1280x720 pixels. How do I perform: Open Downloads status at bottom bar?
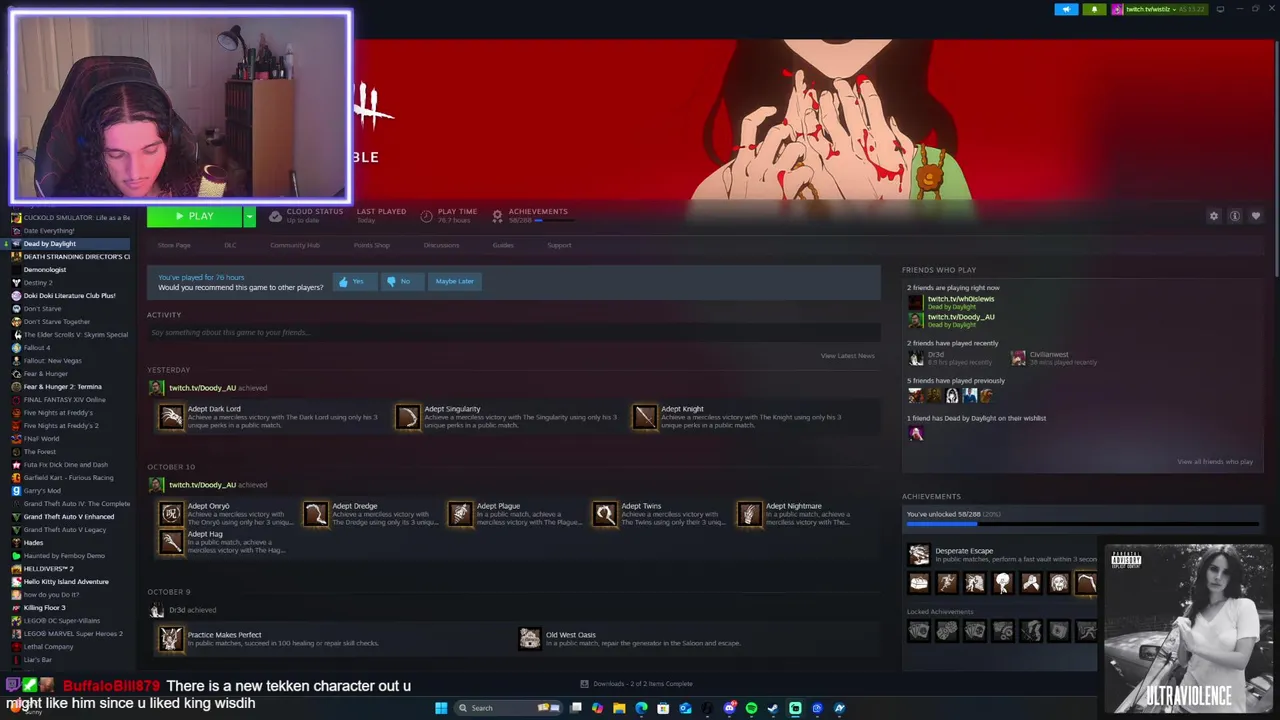click(x=636, y=684)
